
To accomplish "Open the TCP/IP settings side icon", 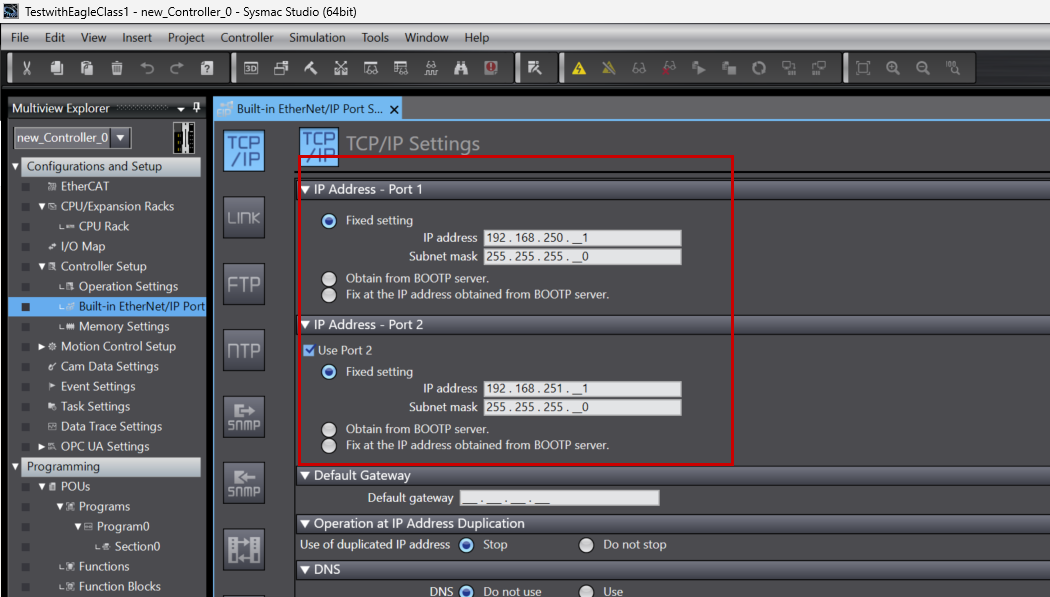I will coord(244,151).
